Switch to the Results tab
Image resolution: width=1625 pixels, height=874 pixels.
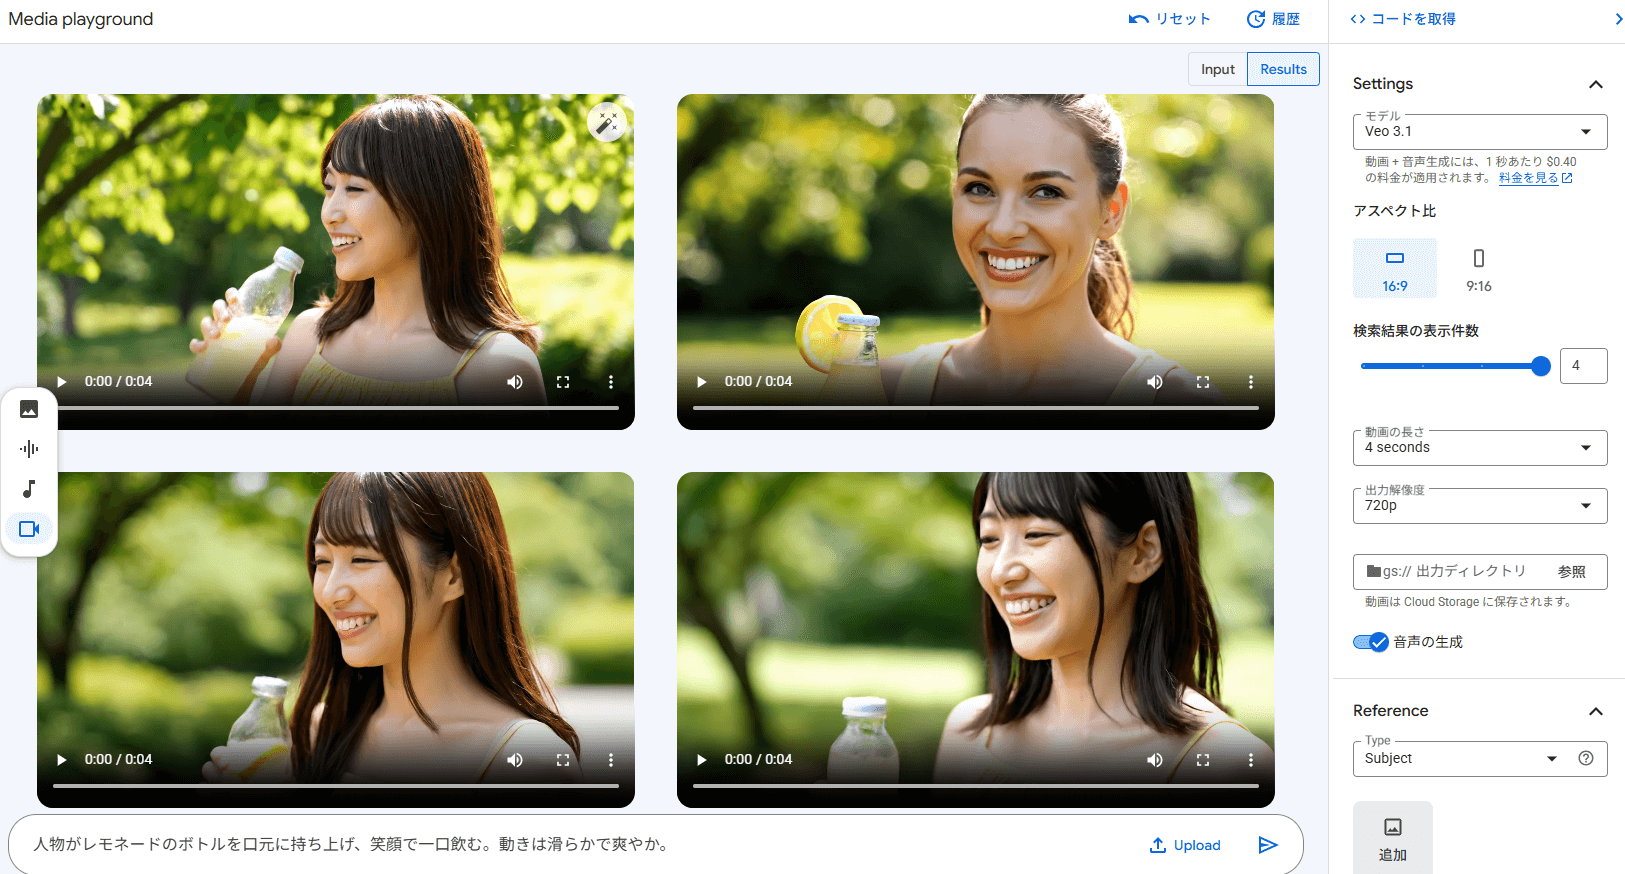pyautogui.click(x=1283, y=69)
